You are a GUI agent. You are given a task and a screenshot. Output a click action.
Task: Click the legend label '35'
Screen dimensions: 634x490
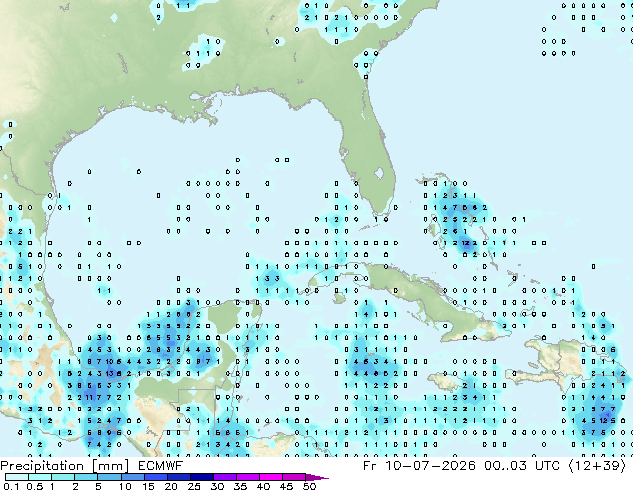click(241, 486)
